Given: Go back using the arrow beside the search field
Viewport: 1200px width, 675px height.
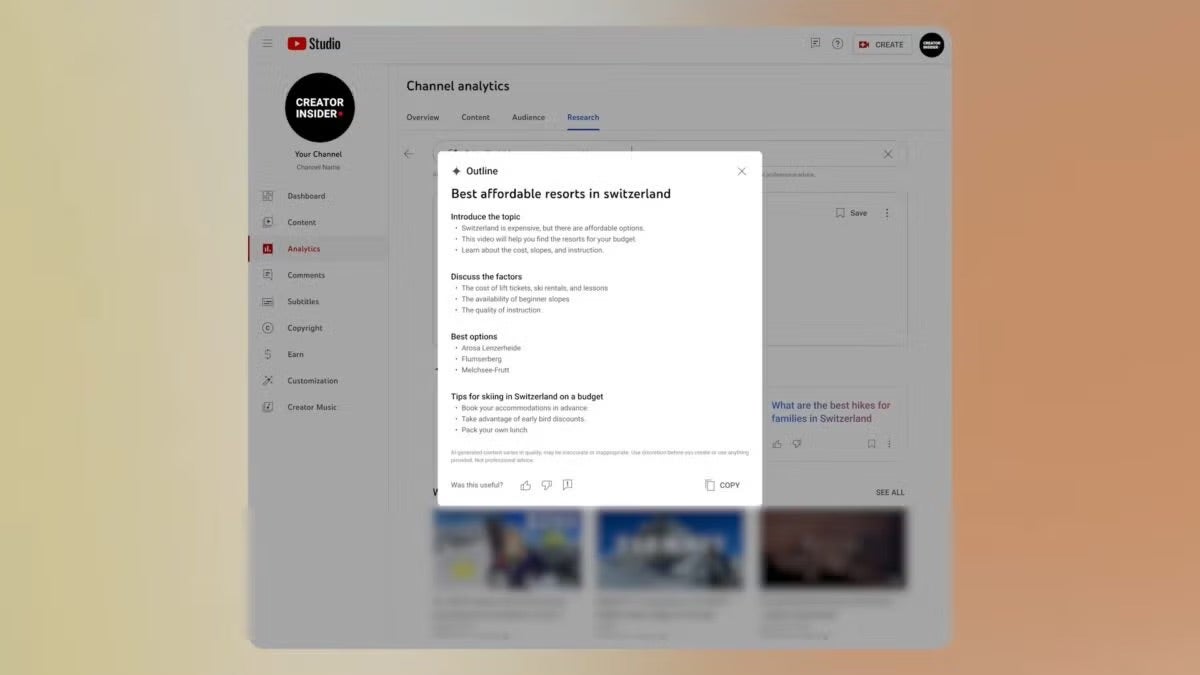Looking at the screenshot, I should click(x=409, y=154).
